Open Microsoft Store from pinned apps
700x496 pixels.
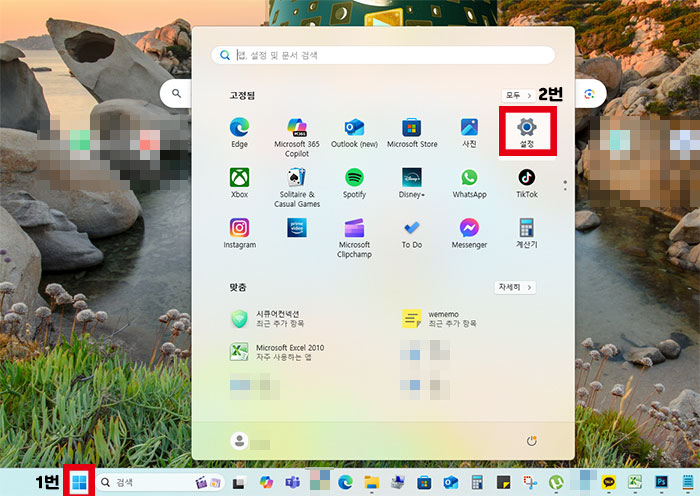point(412,133)
